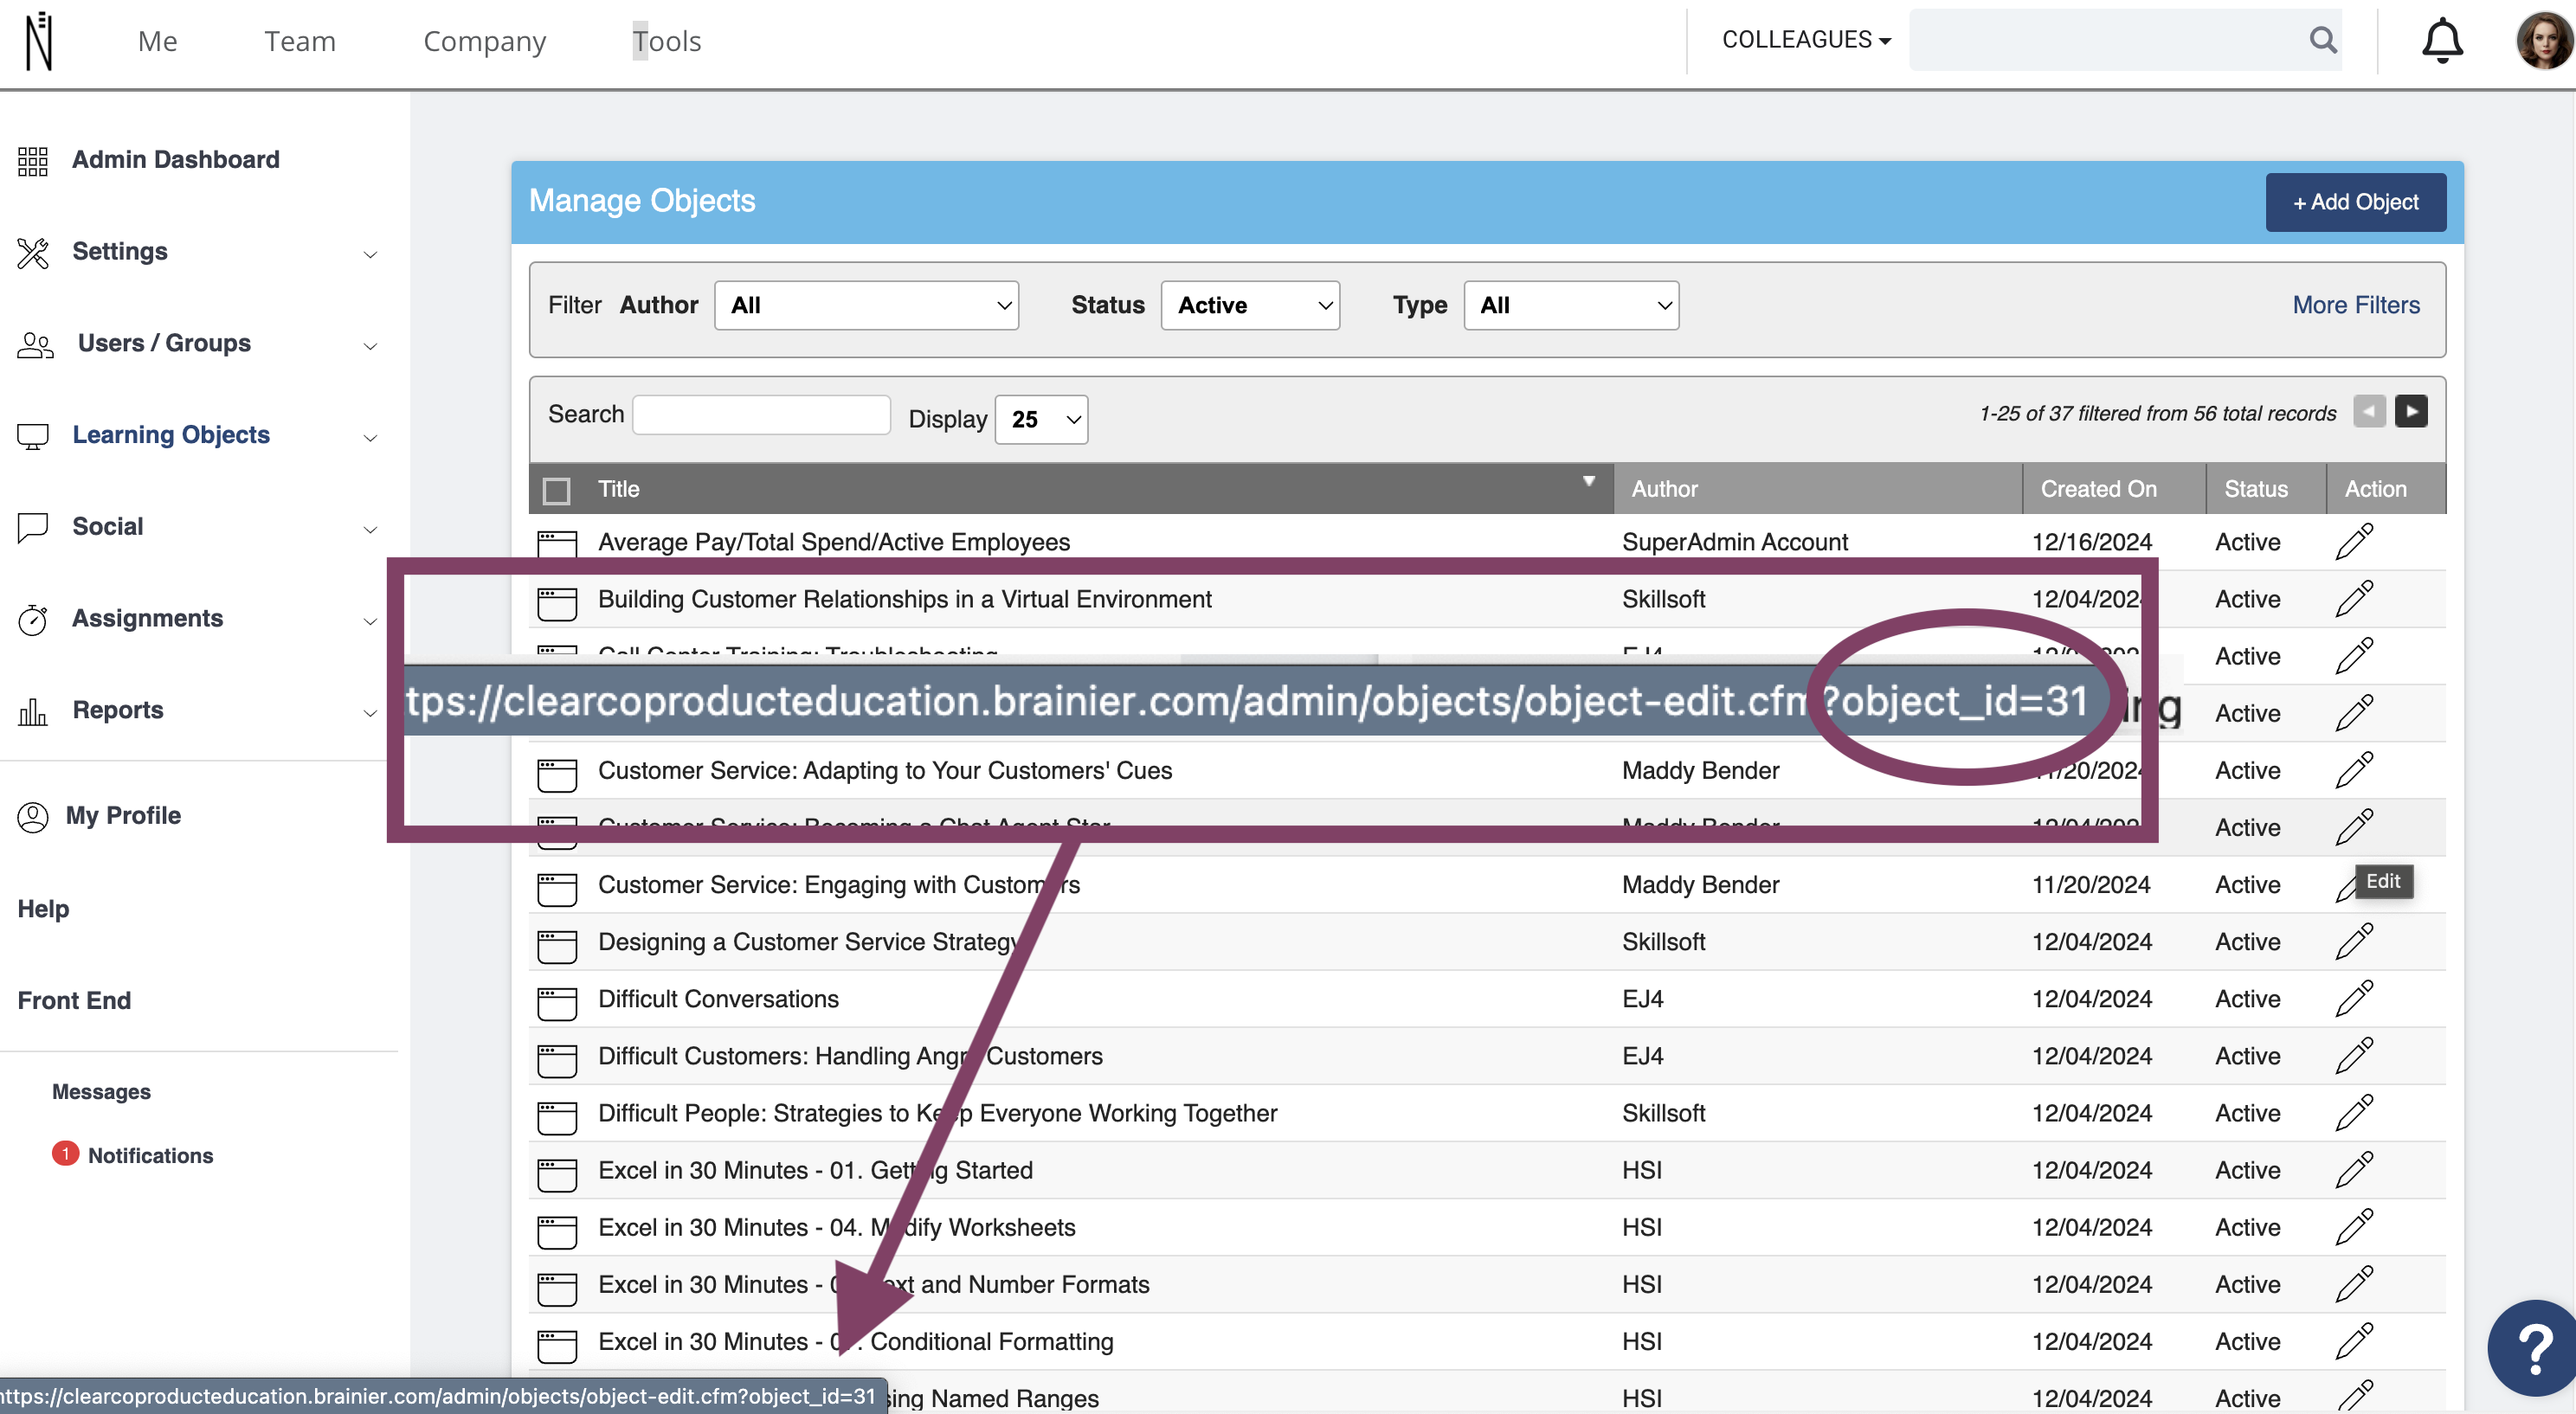Viewport: 2576px width, 1414px height.
Task: Sort by Title column arrow
Action: point(1588,481)
